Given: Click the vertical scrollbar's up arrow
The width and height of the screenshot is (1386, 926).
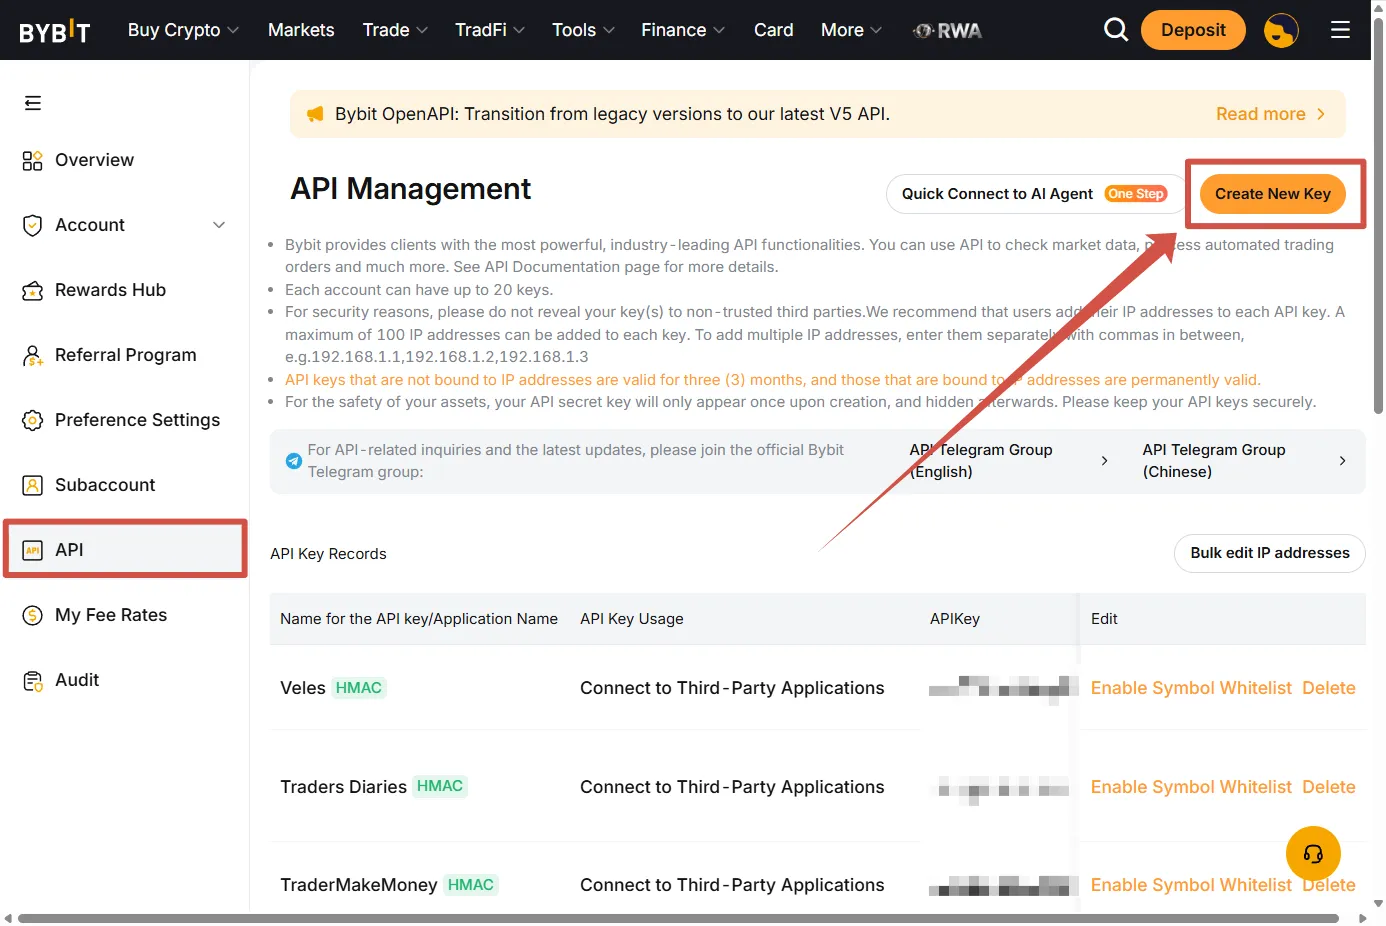Looking at the screenshot, I should pyautogui.click(x=1378, y=8).
